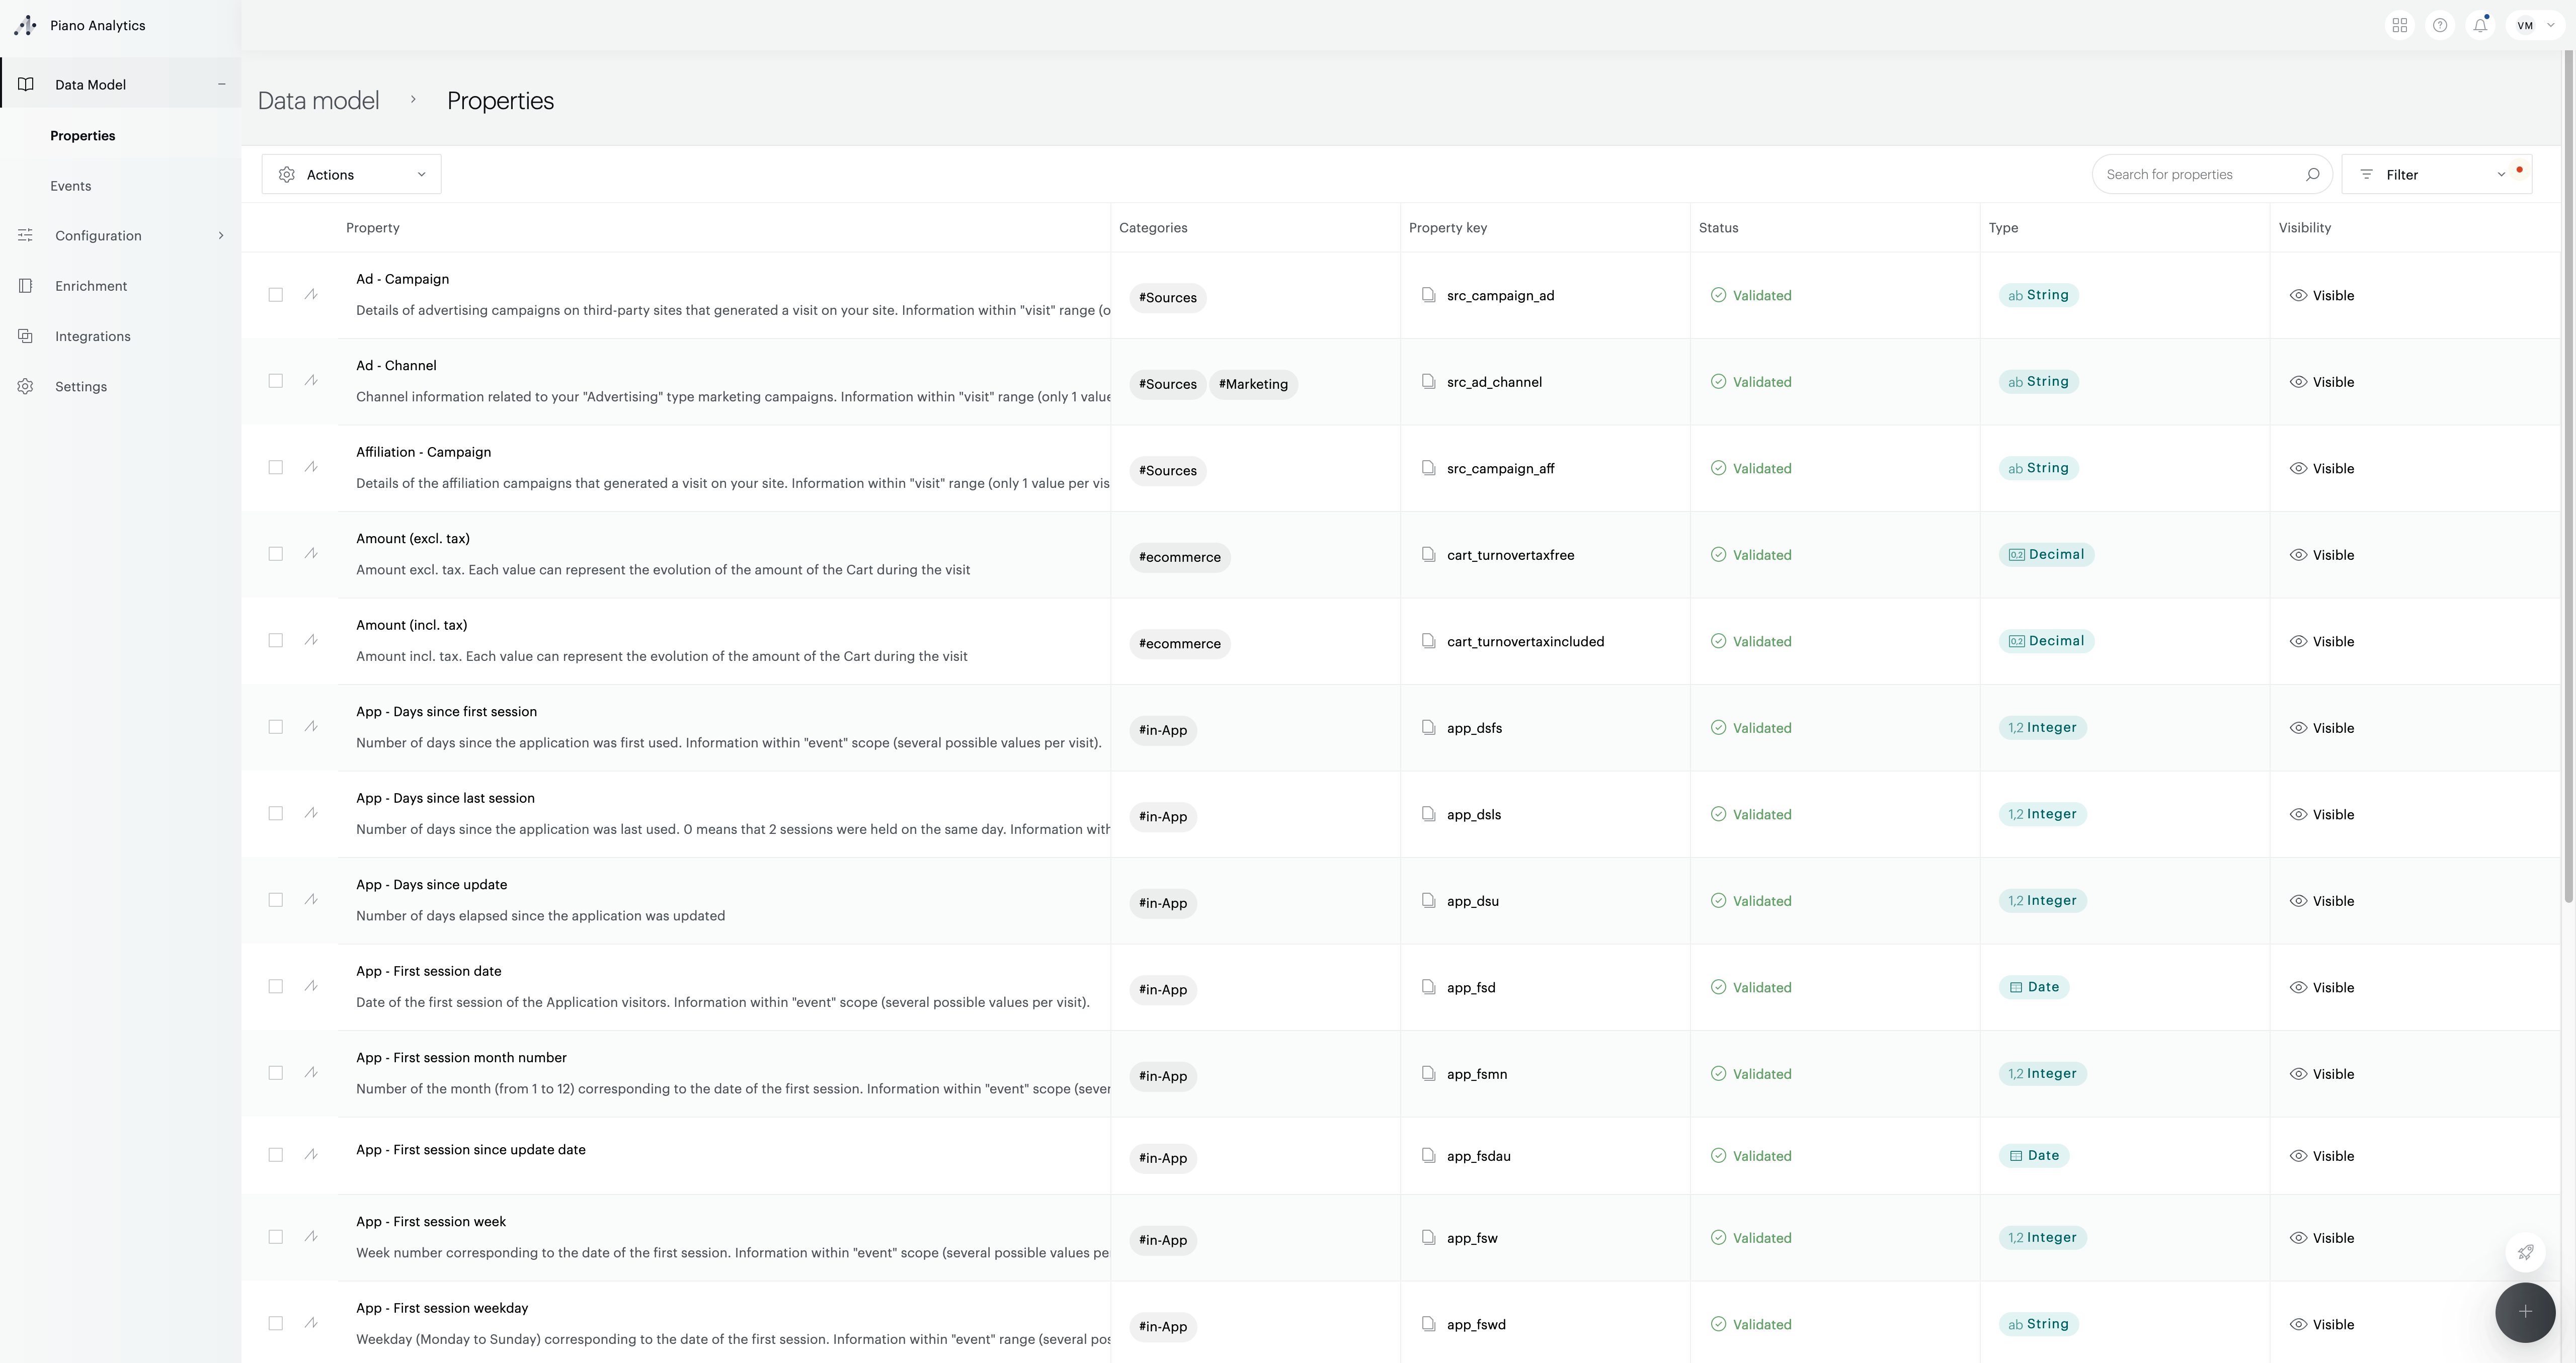Image resolution: width=2576 pixels, height=1363 pixels.
Task: Click the document icon beside src_campaign_ad
Action: [x=1428, y=295]
